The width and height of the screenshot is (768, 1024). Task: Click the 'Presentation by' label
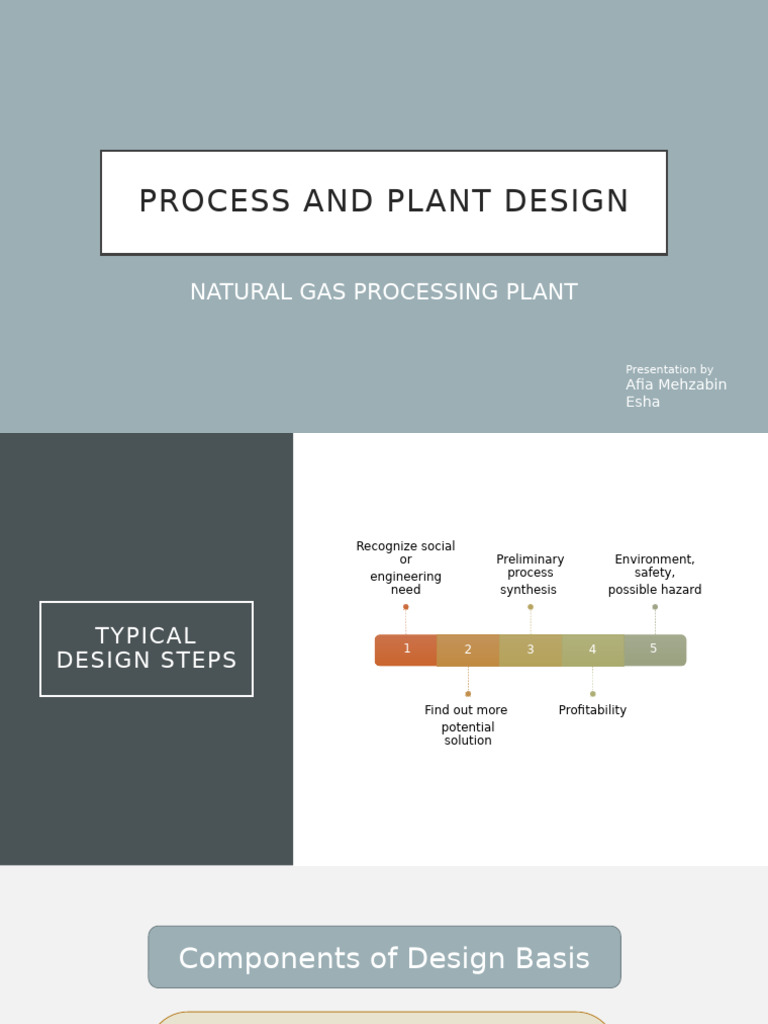[x=669, y=370]
